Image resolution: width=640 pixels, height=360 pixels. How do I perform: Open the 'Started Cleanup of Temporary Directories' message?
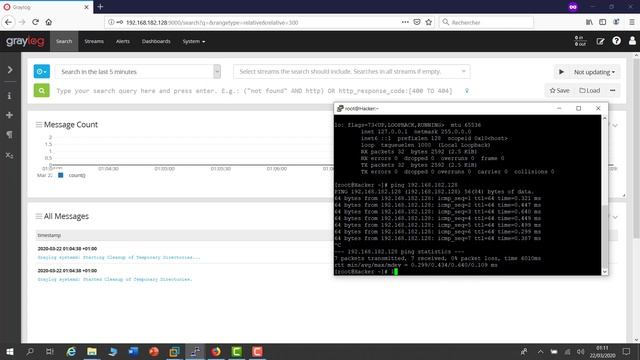tap(115, 280)
